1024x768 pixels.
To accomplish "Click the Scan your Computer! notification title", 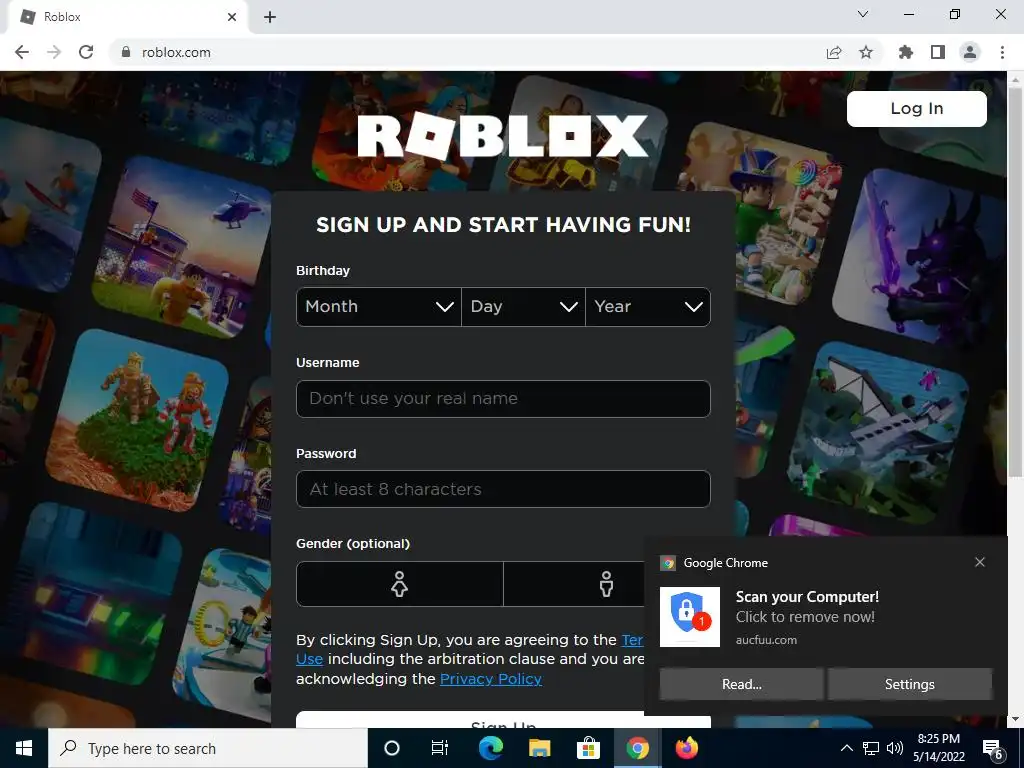I will [807, 597].
